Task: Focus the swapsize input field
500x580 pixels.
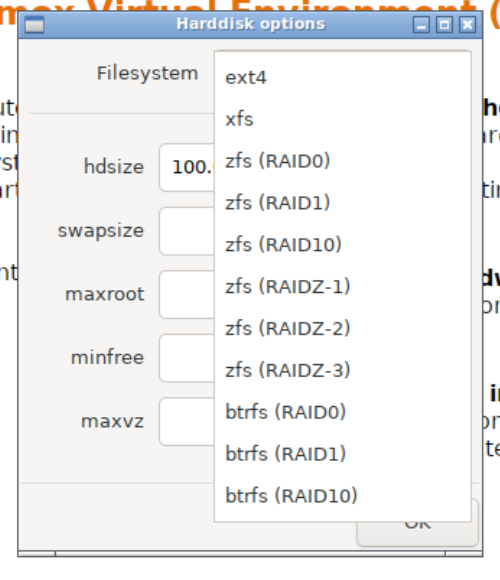Action: [187, 231]
